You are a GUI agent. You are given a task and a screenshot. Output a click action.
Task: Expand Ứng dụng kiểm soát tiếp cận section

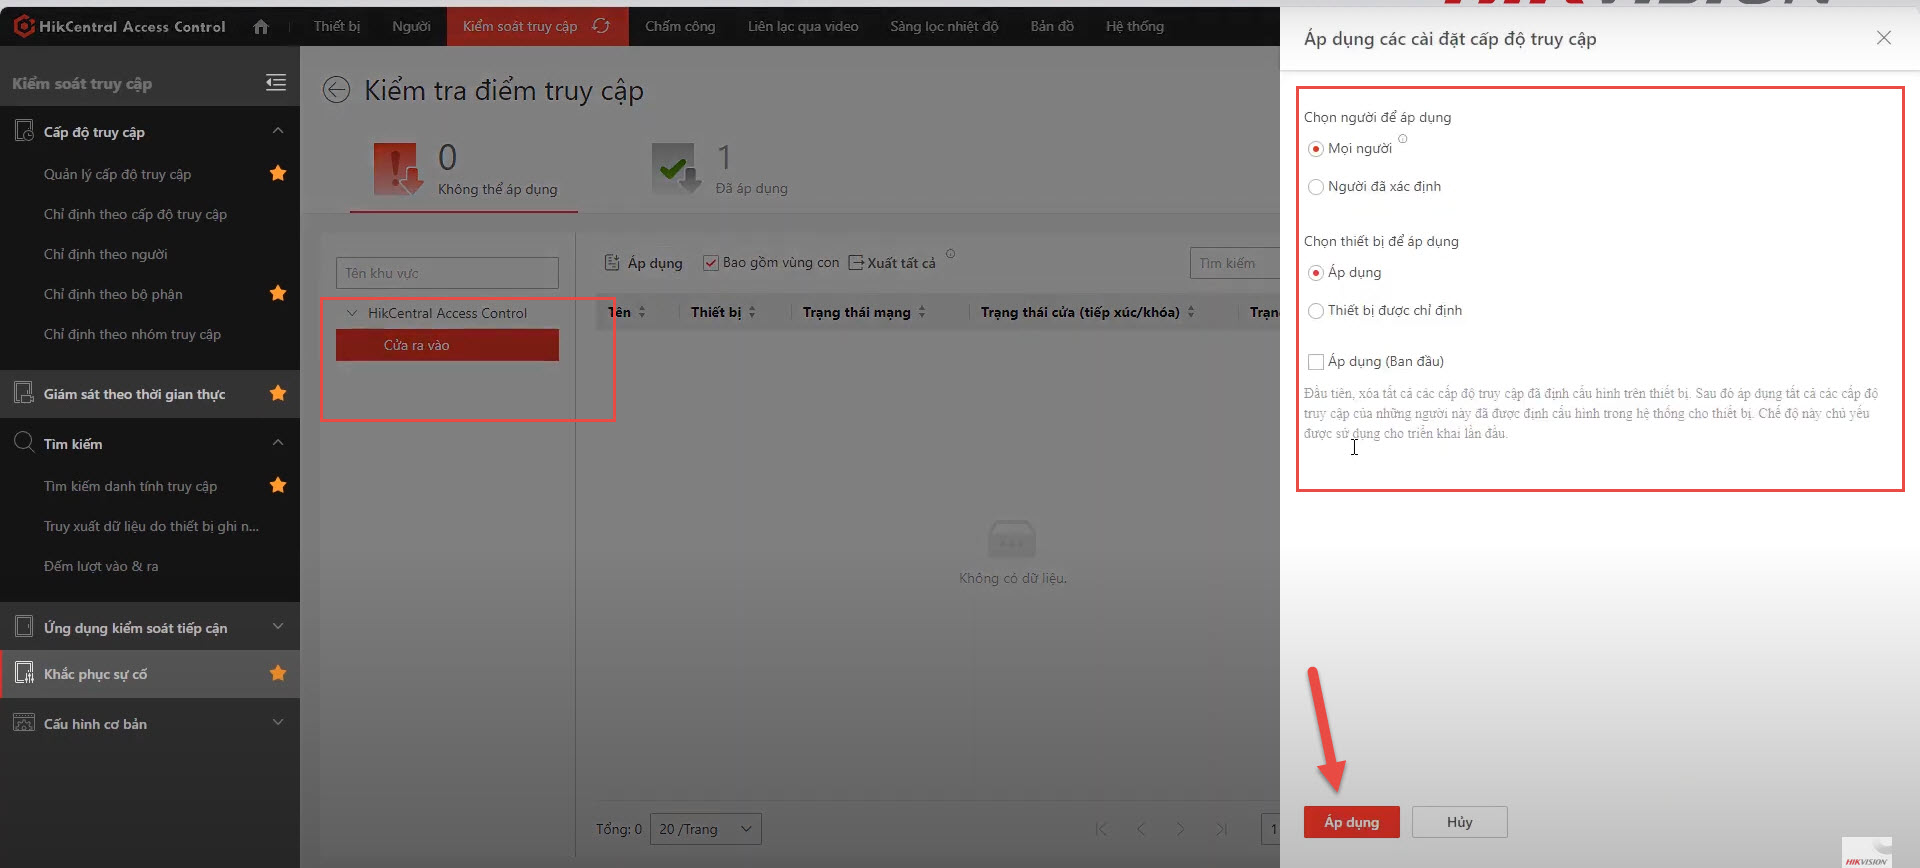click(278, 627)
